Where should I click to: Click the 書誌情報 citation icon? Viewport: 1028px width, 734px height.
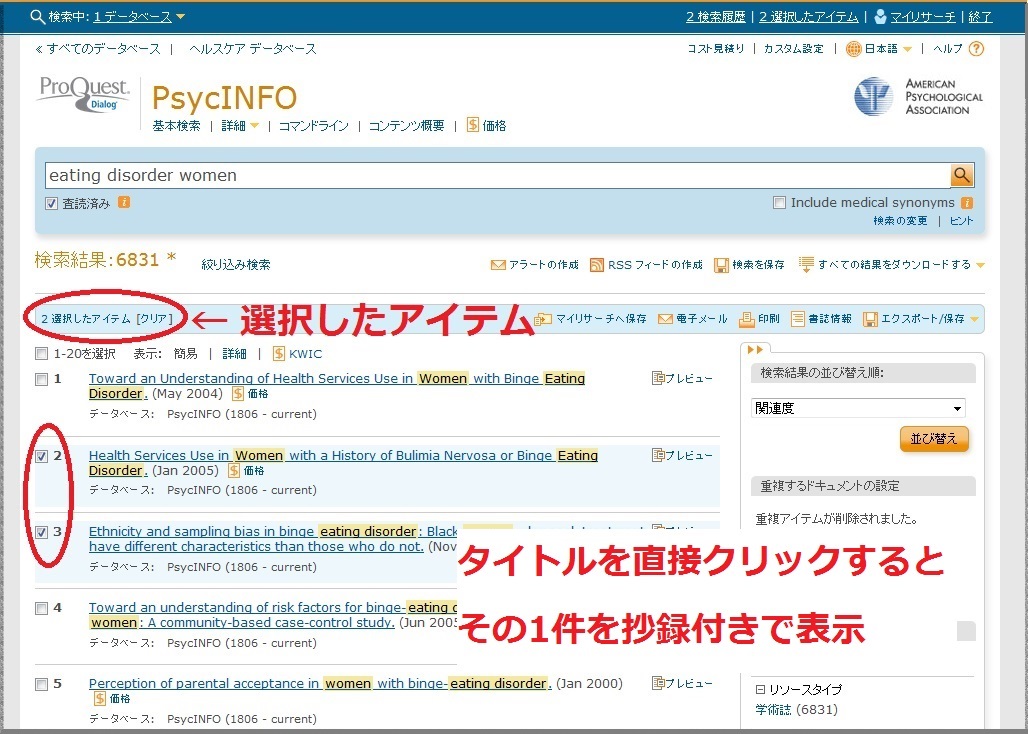(797, 319)
